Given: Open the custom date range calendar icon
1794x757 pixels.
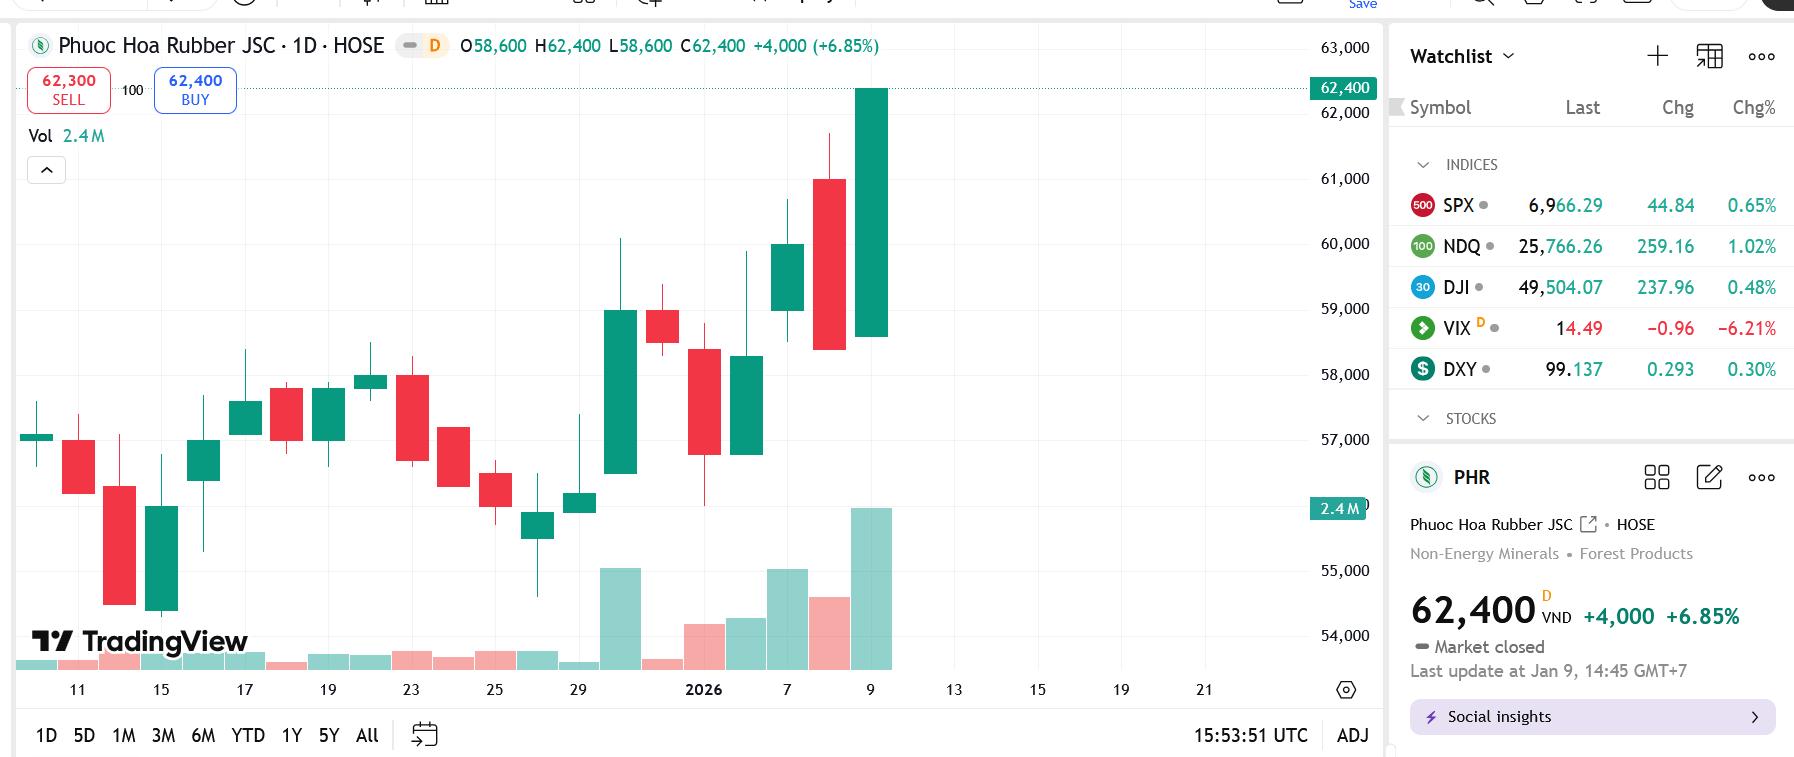Looking at the screenshot, I should click(x=424, y=734).
